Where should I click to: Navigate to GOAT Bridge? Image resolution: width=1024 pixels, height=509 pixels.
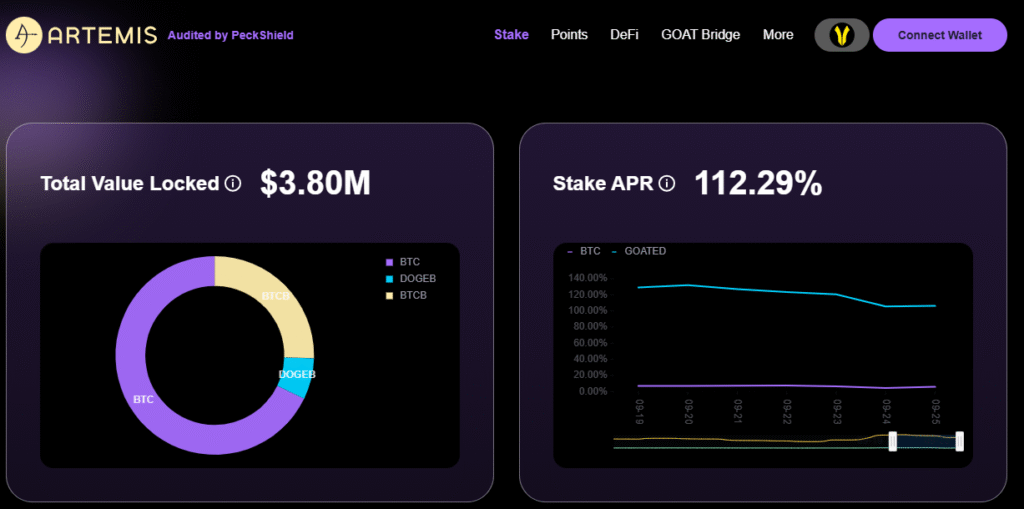click(701, 35)
